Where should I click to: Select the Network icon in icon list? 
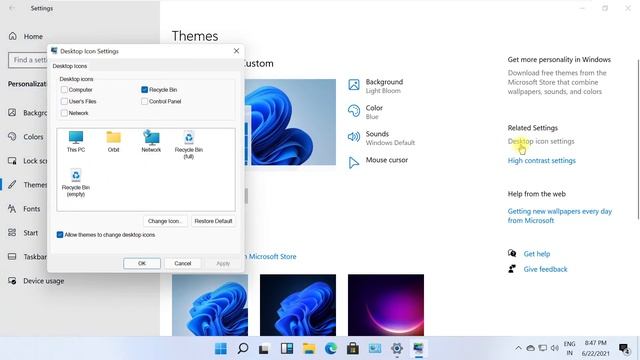pos(151,141)
